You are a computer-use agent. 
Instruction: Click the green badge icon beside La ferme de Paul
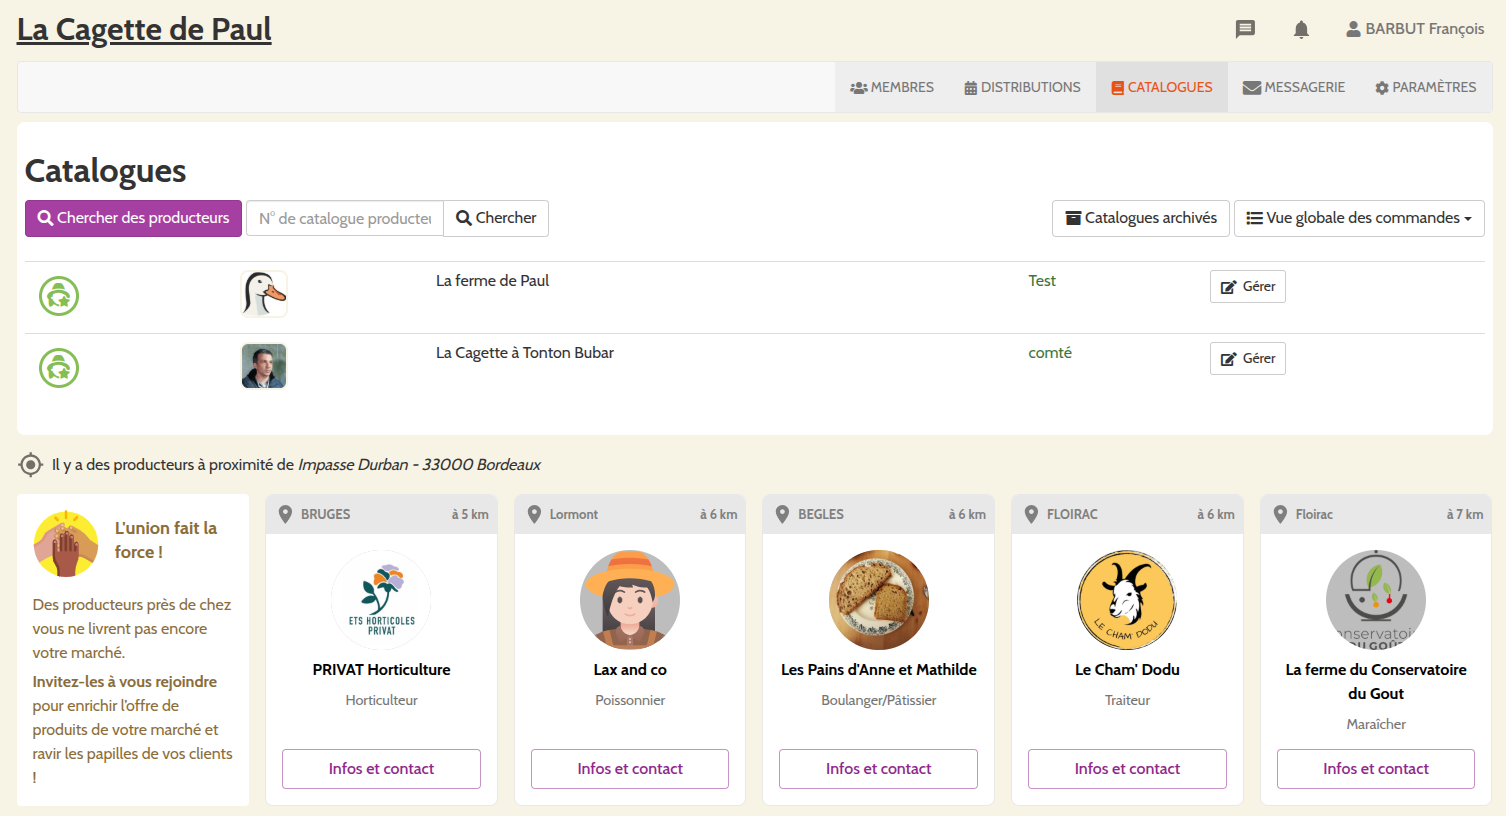59,296
